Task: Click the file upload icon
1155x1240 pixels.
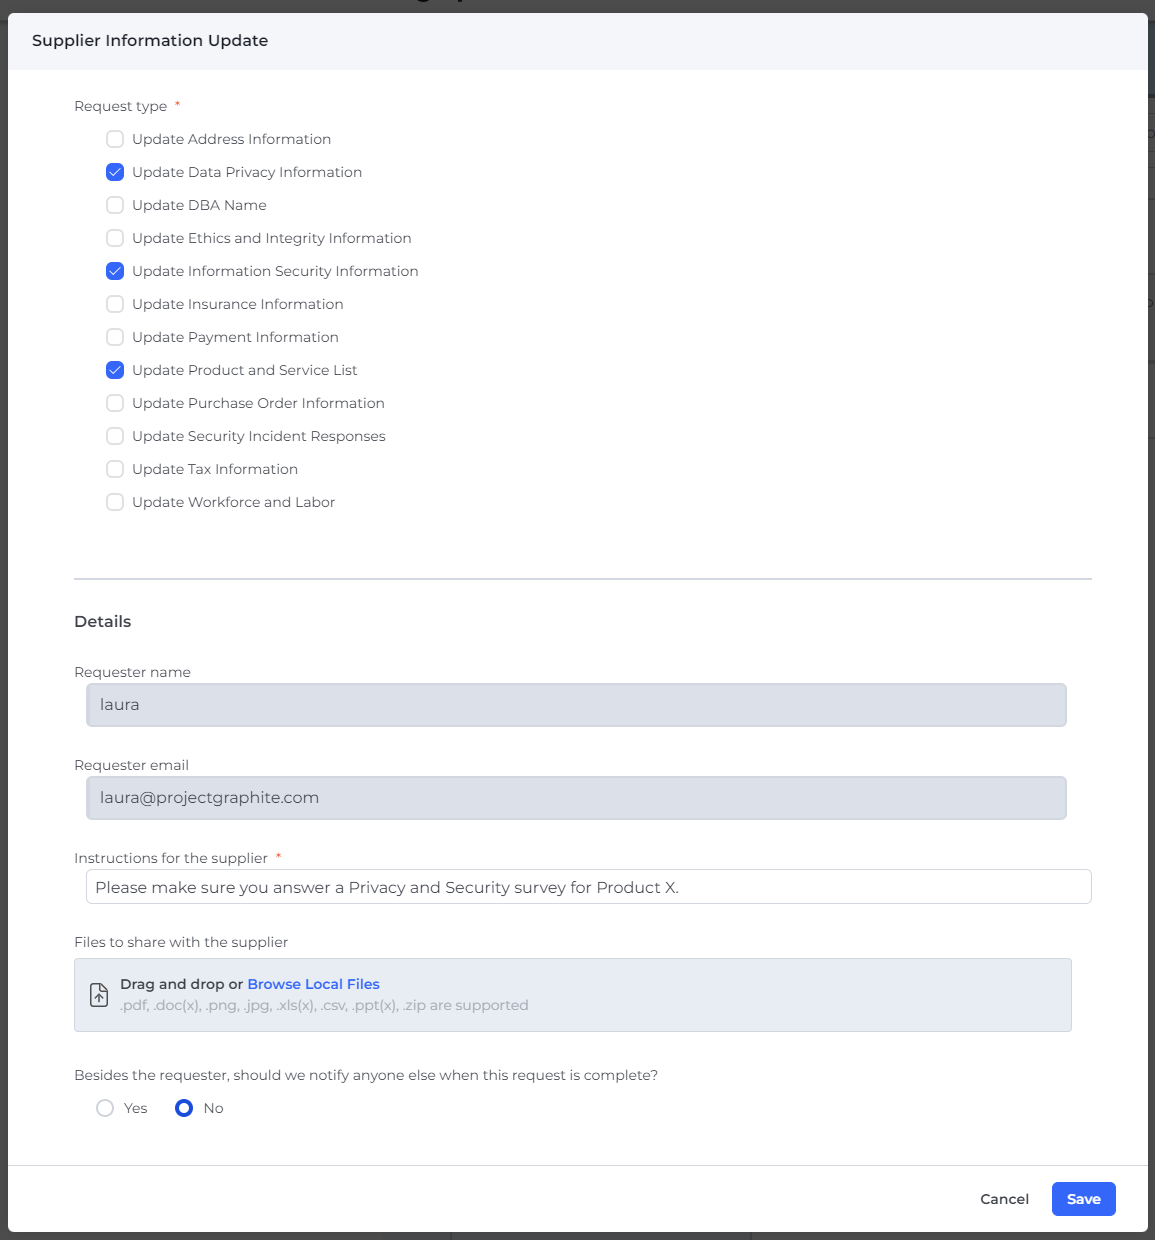Action: coord(97,994)
